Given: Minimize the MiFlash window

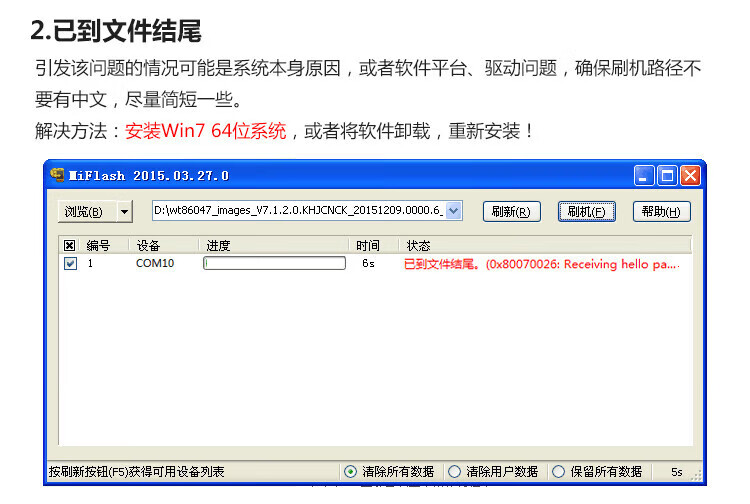Looking at the screenshot, I should coord(645,175).
